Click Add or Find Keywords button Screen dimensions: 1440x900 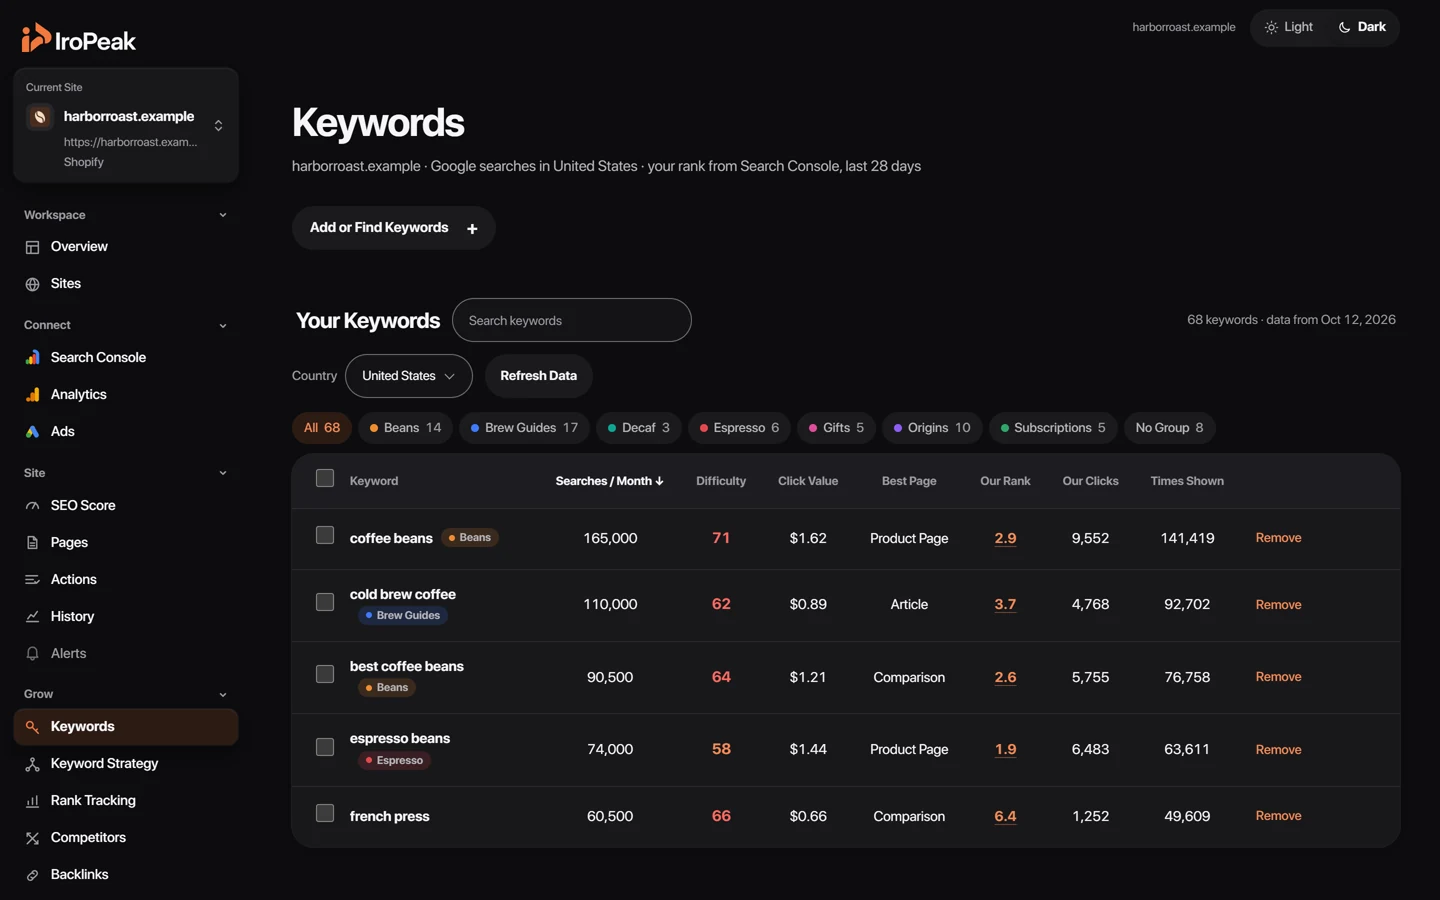tap(394, 228)
